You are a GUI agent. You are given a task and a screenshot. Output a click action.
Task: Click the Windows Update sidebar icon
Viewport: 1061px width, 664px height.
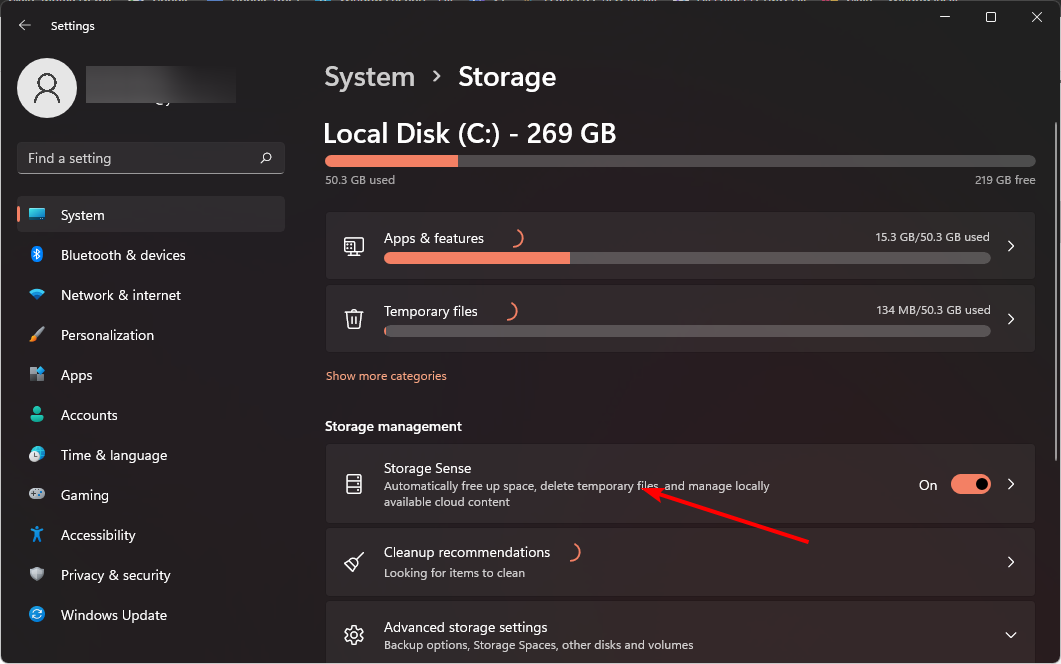37,615
